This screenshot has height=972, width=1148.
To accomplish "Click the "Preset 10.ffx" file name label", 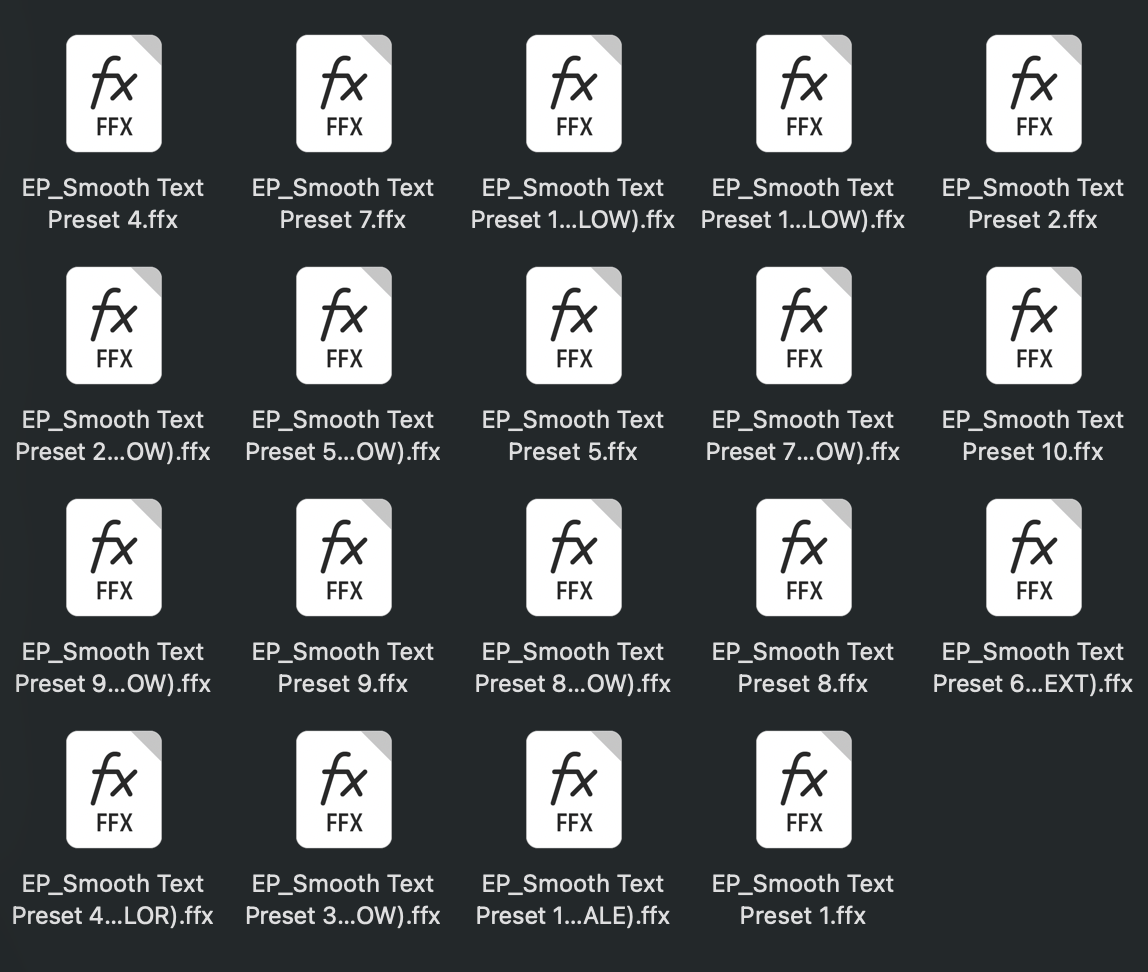I will point(1033,452).
